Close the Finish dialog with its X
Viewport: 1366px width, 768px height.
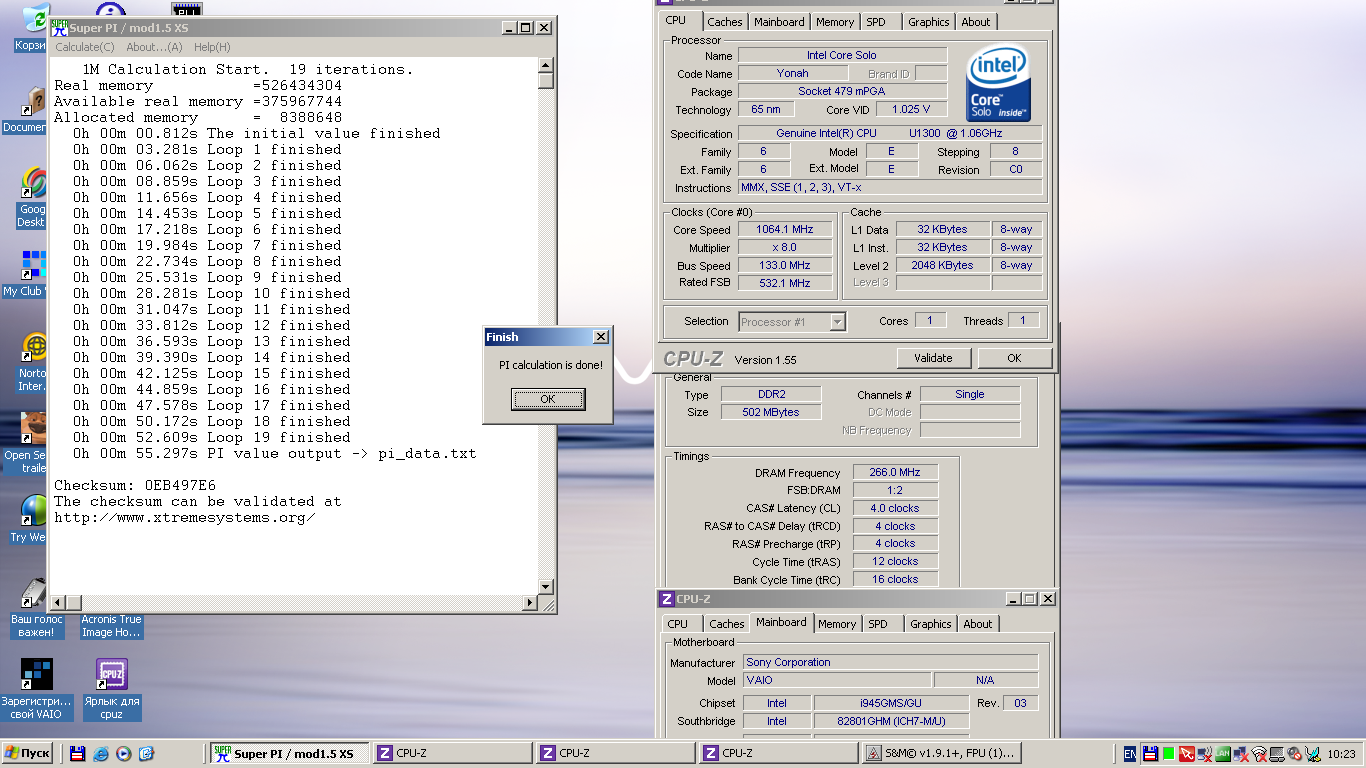click(600, 337)
